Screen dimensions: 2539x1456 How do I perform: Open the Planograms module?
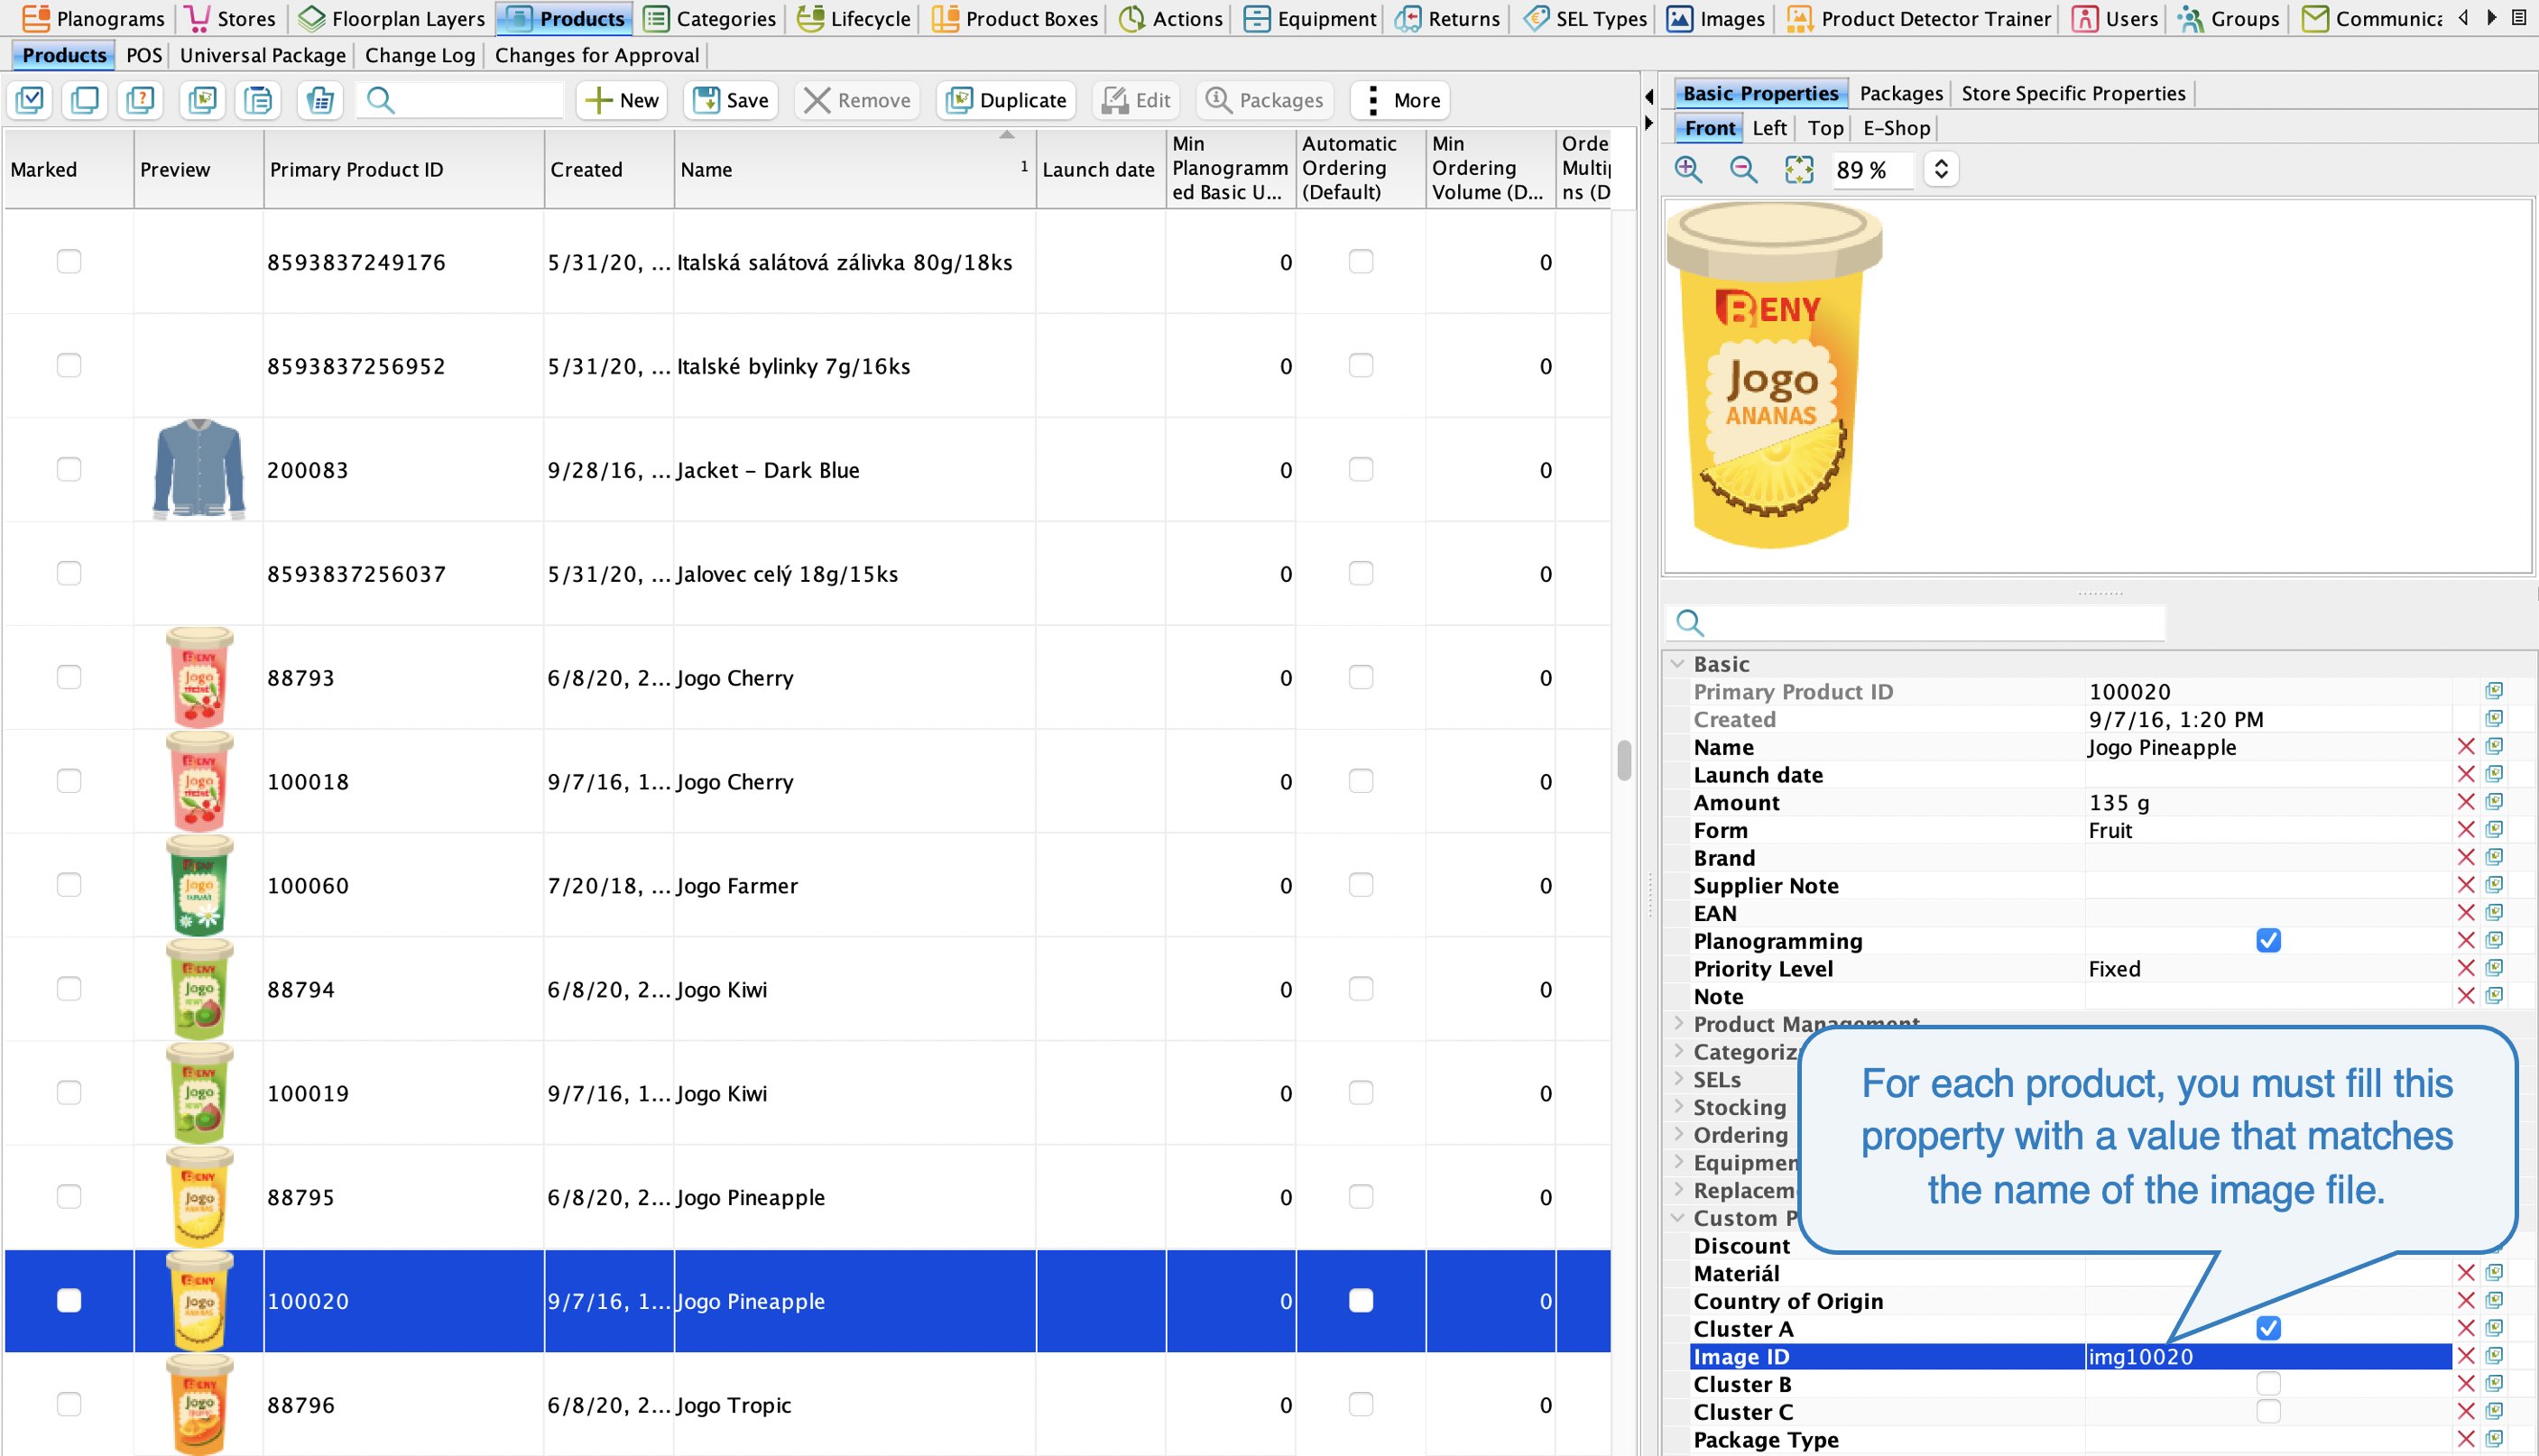93,18
